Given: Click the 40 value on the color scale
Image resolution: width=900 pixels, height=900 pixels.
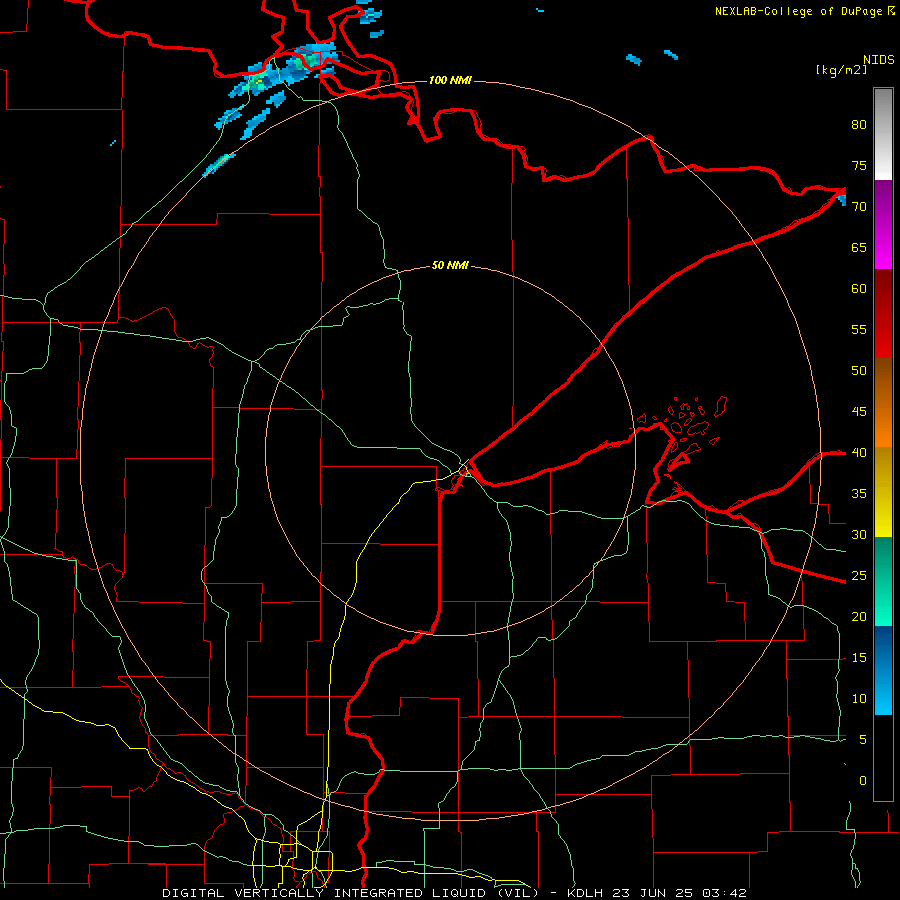Looking at the screenshot, I should (859, 452).
